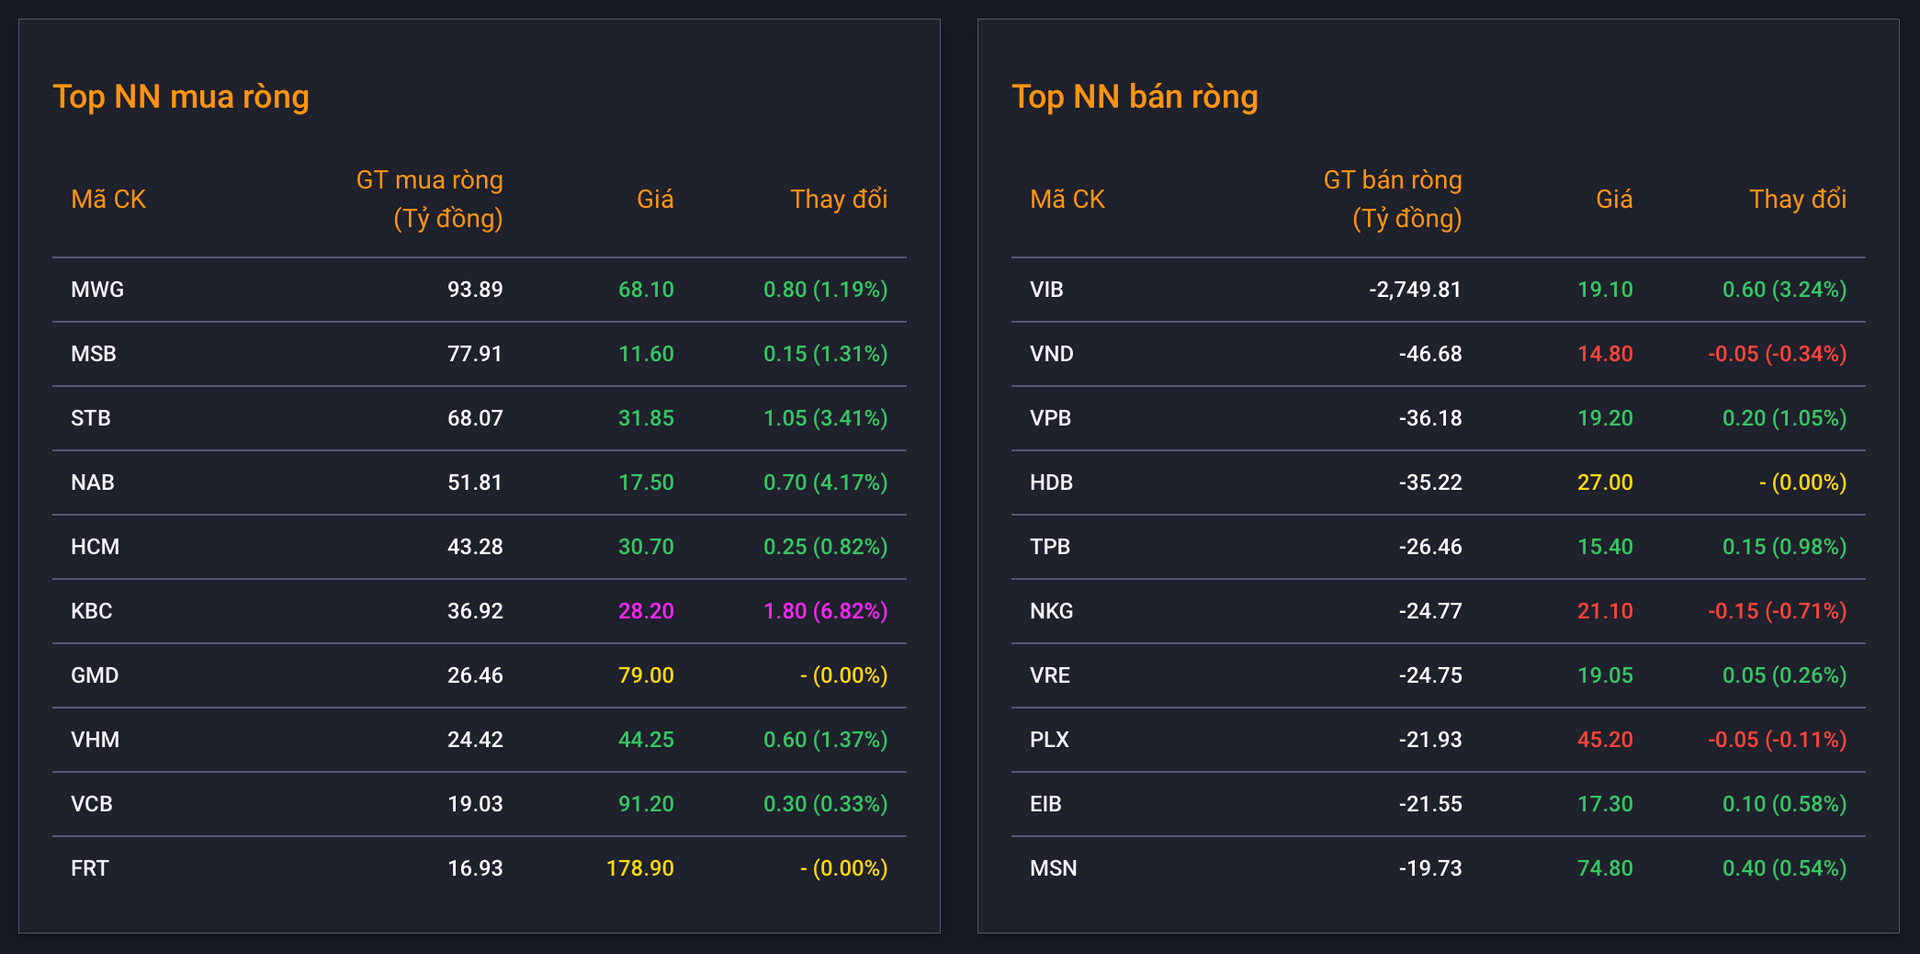Image resolution: width=1920 pixels, height=954 pixels.
Task: Click the VRE ticker
Action: [x=1050, y=676]
